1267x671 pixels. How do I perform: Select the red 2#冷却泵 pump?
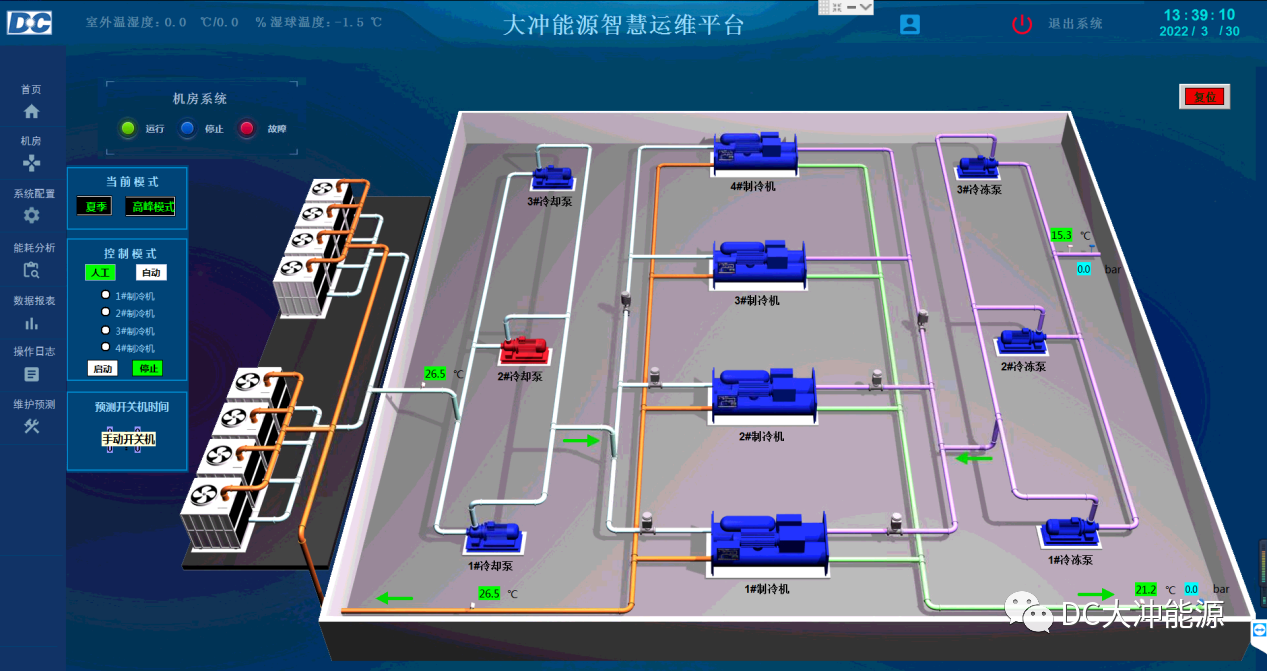526,351
